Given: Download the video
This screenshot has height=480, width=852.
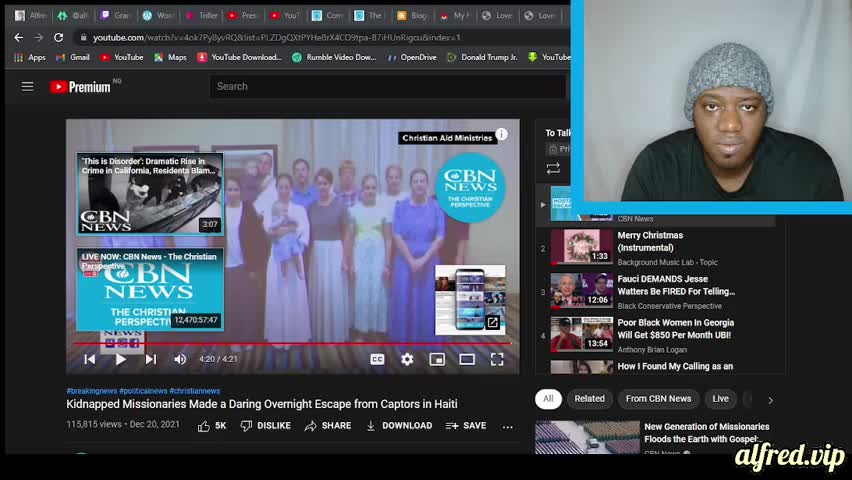Looking at the screenshot, I should (x=399, y=426).
